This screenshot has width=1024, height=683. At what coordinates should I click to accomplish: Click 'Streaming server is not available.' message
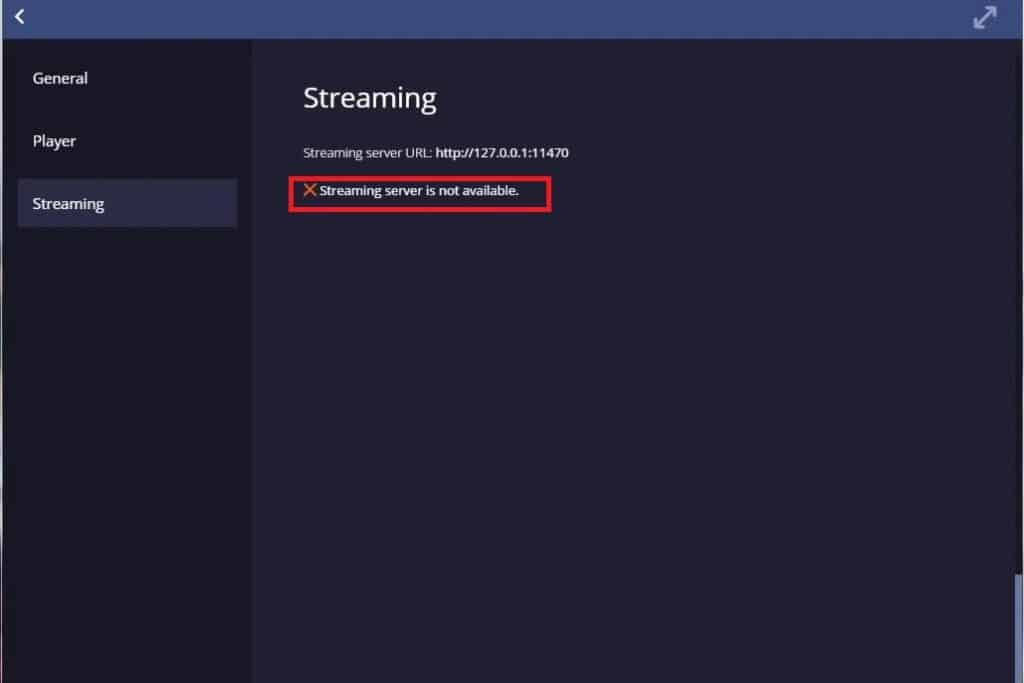coord(419,191)
